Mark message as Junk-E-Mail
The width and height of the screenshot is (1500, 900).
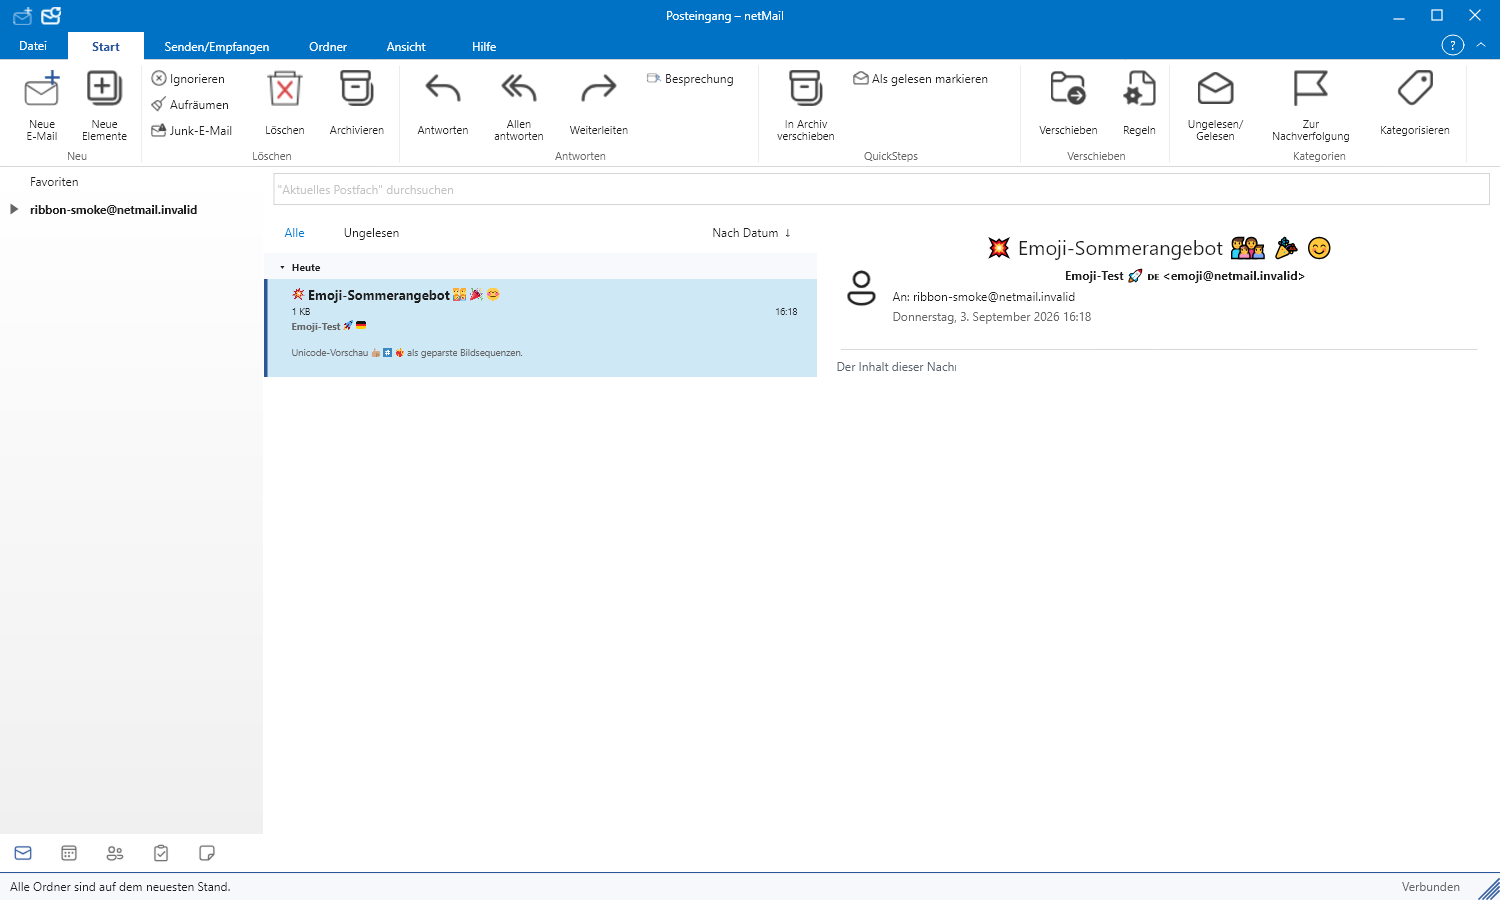[x=192, y=130]
